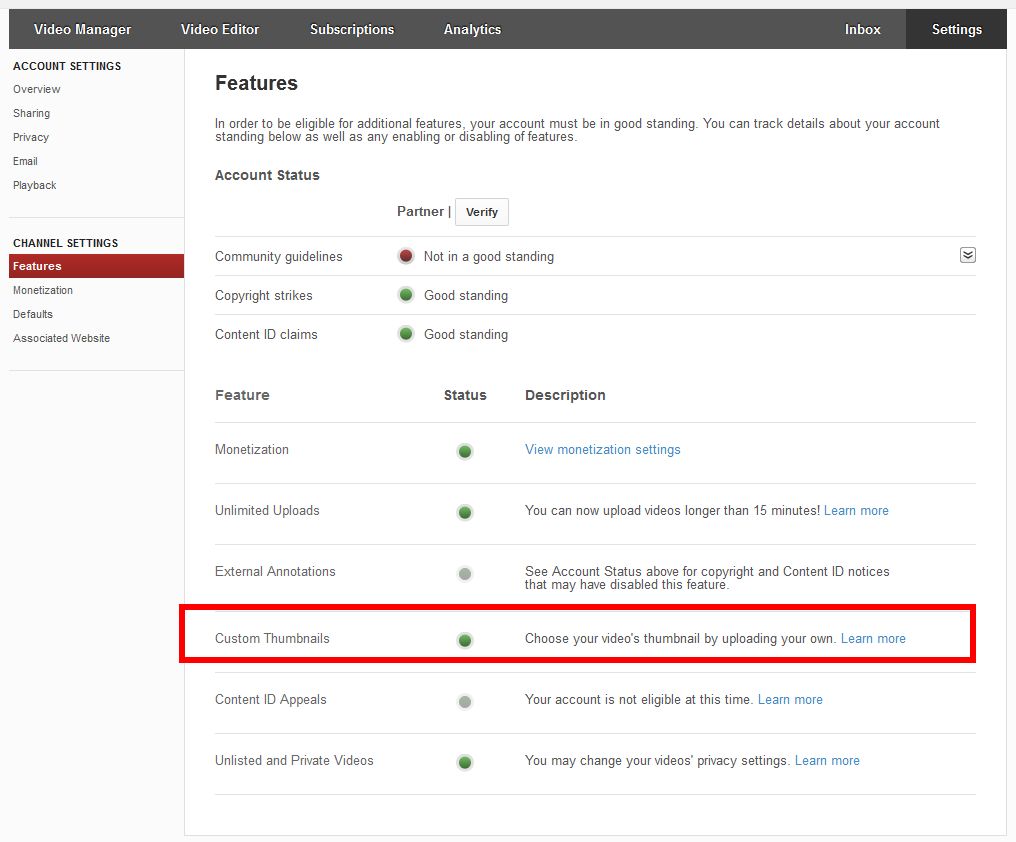Go to Sharing settings
This screenshot has width=1016, height=842.
click(x=31, y=113)
